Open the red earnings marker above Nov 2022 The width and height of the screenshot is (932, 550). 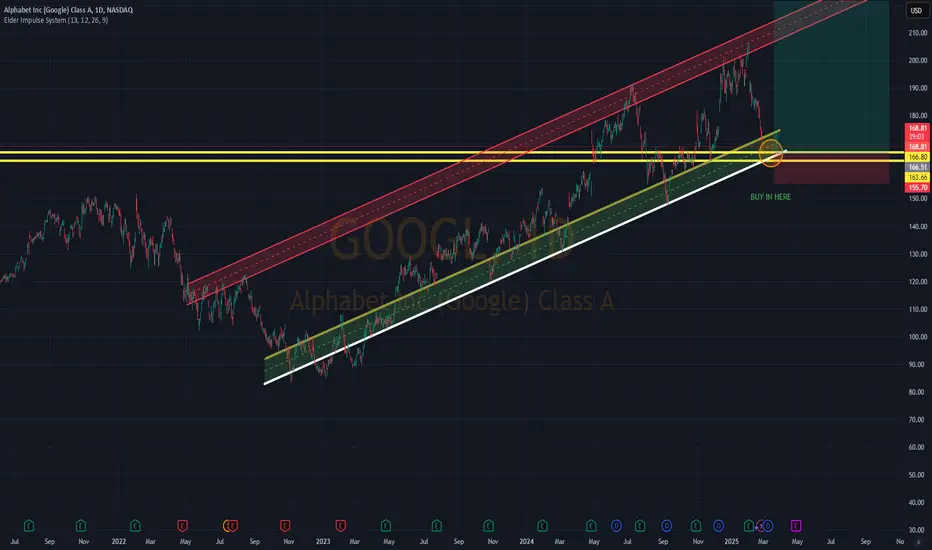pos(285,526)
